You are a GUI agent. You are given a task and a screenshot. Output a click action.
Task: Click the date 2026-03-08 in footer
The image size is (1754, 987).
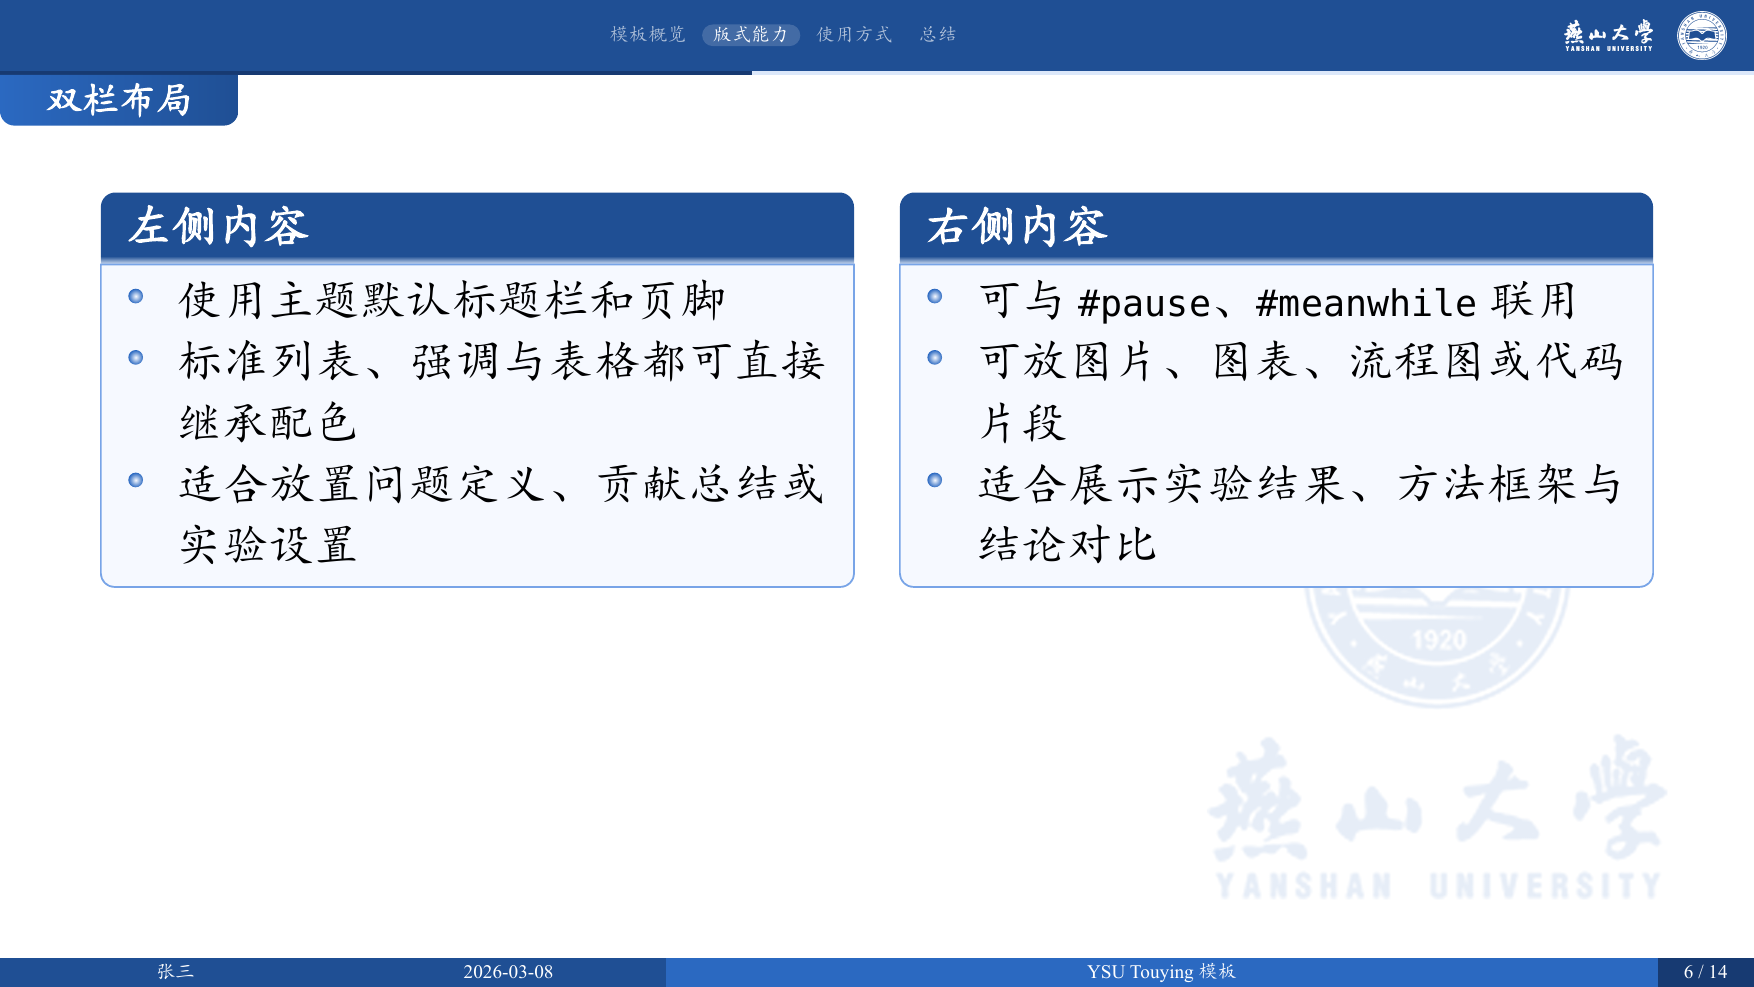(508, 972)
